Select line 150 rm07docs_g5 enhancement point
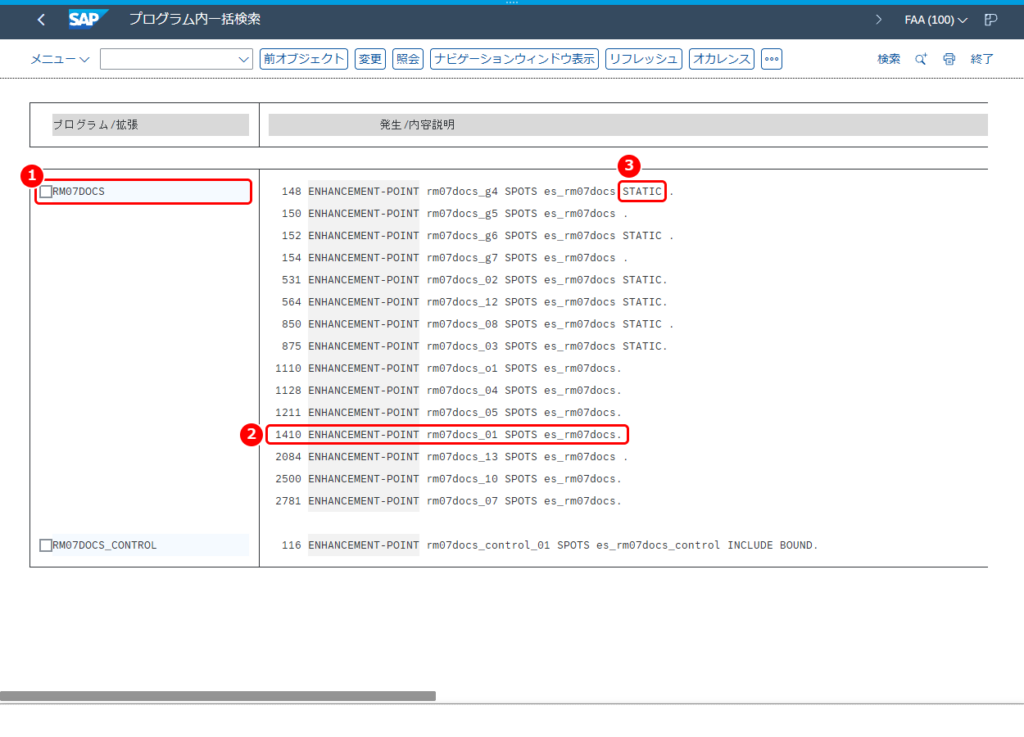Image resolution: width=1024 pixels, height=737 pixels. click(x=455, y=213)
